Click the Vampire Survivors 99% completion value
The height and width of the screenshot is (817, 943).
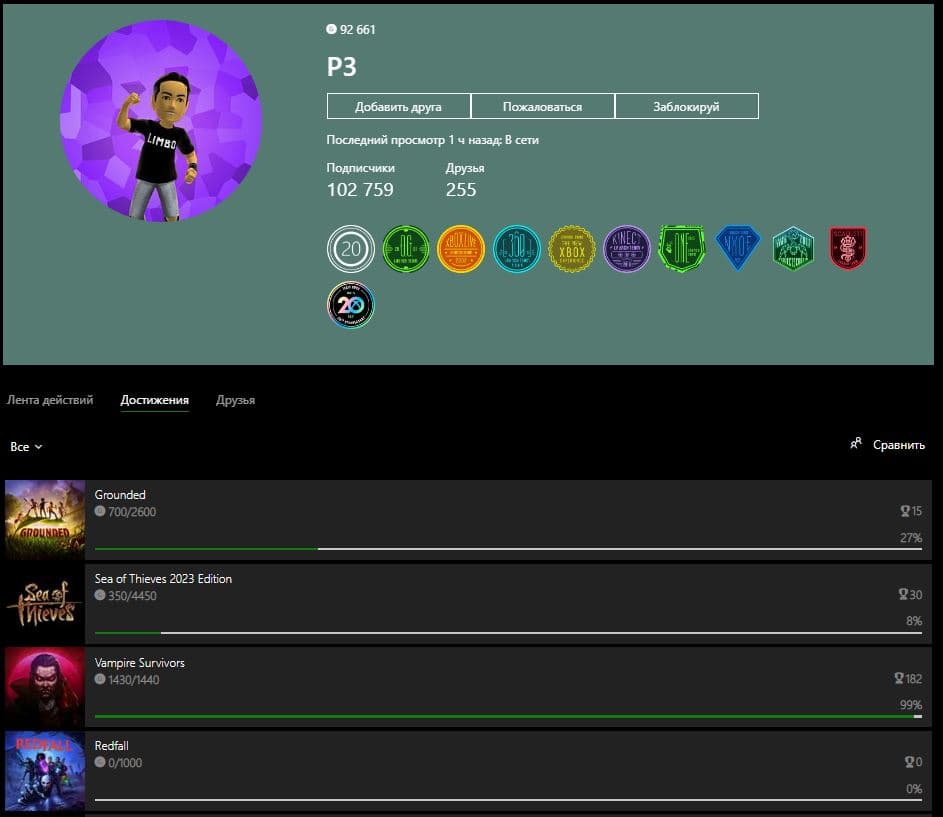point(911,705)
